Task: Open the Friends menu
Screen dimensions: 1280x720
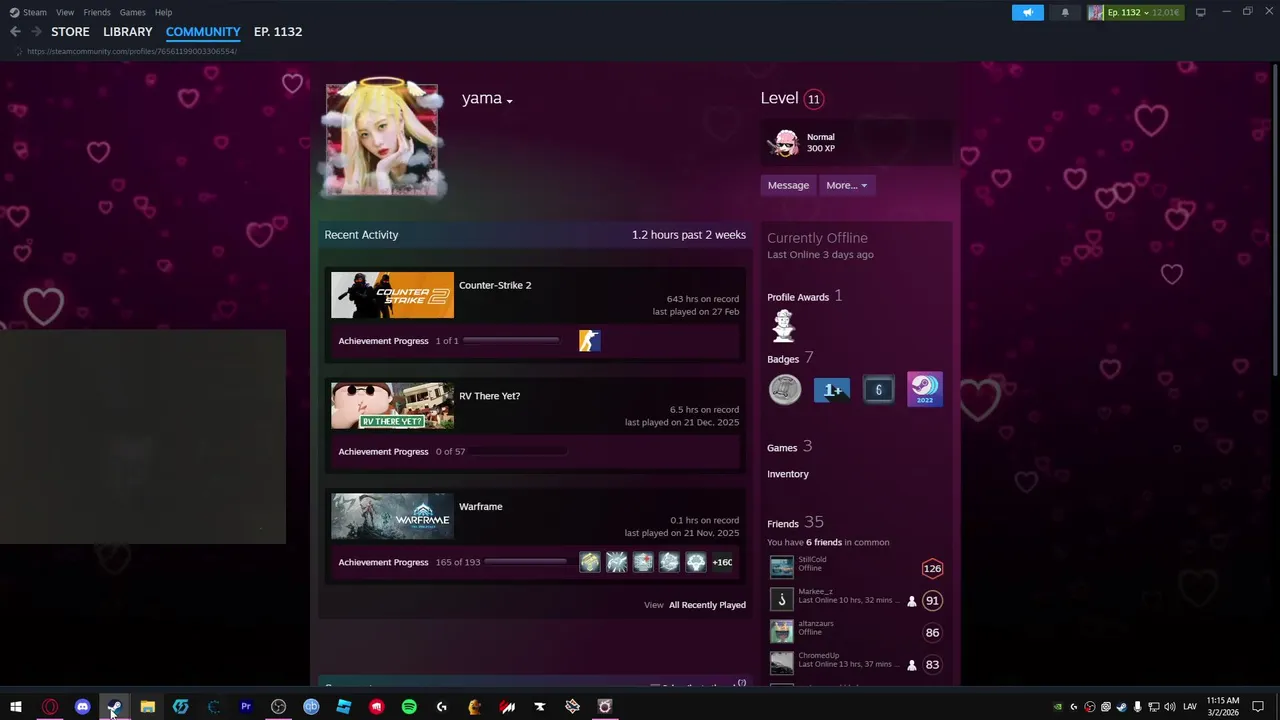Action: click(x=97, y=12)
